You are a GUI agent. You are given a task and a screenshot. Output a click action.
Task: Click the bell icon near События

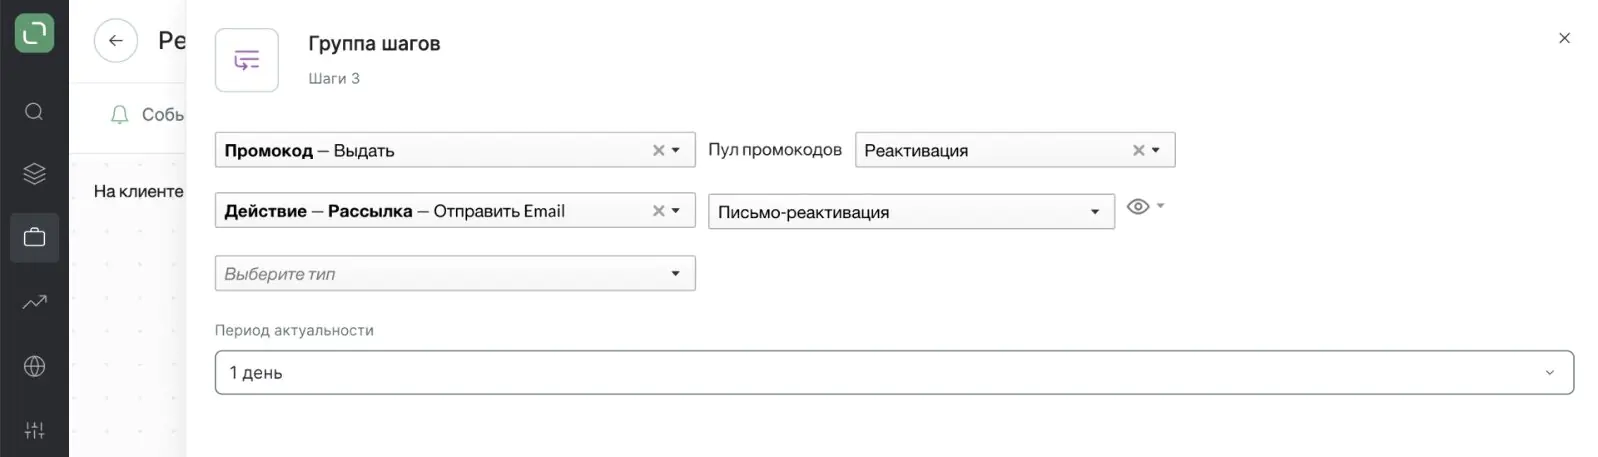click(119, 115)
